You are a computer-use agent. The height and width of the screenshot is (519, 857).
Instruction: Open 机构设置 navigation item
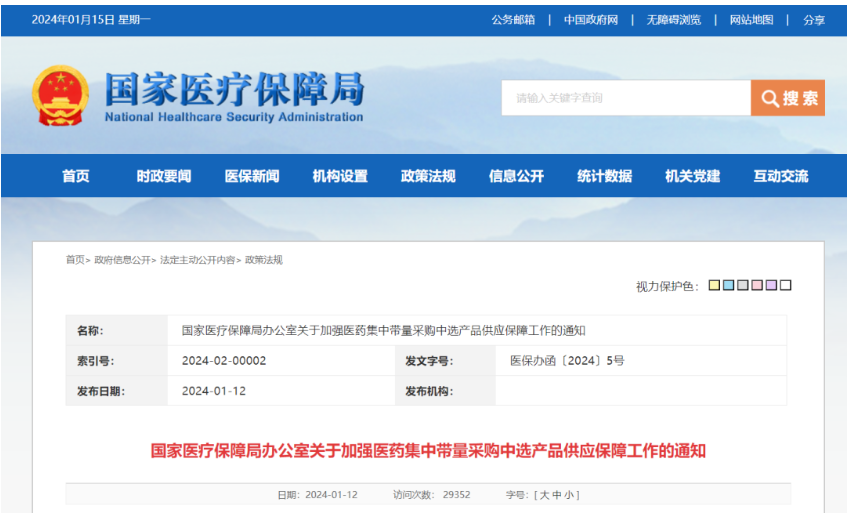(x=340, y=176)
